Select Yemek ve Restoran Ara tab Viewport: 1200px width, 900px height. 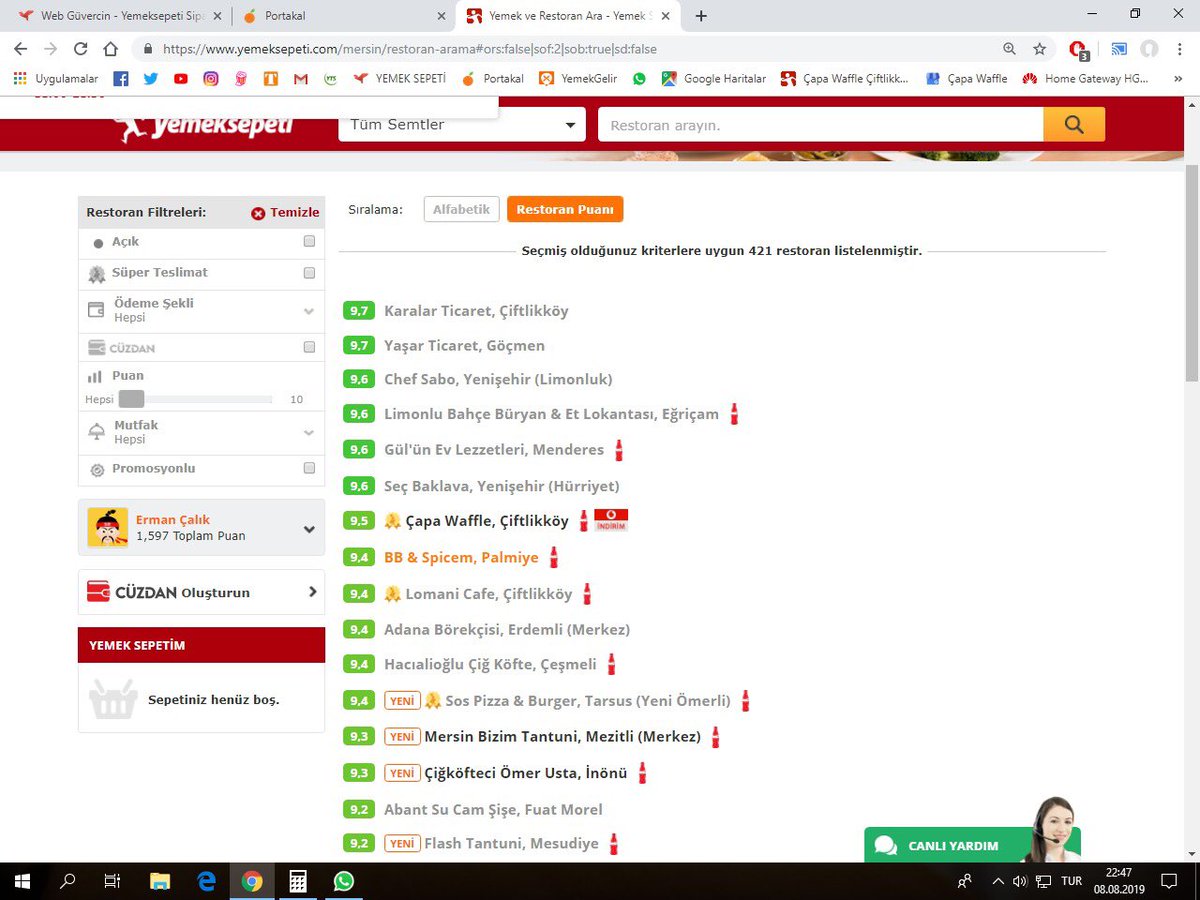click(x=570, y=16)
